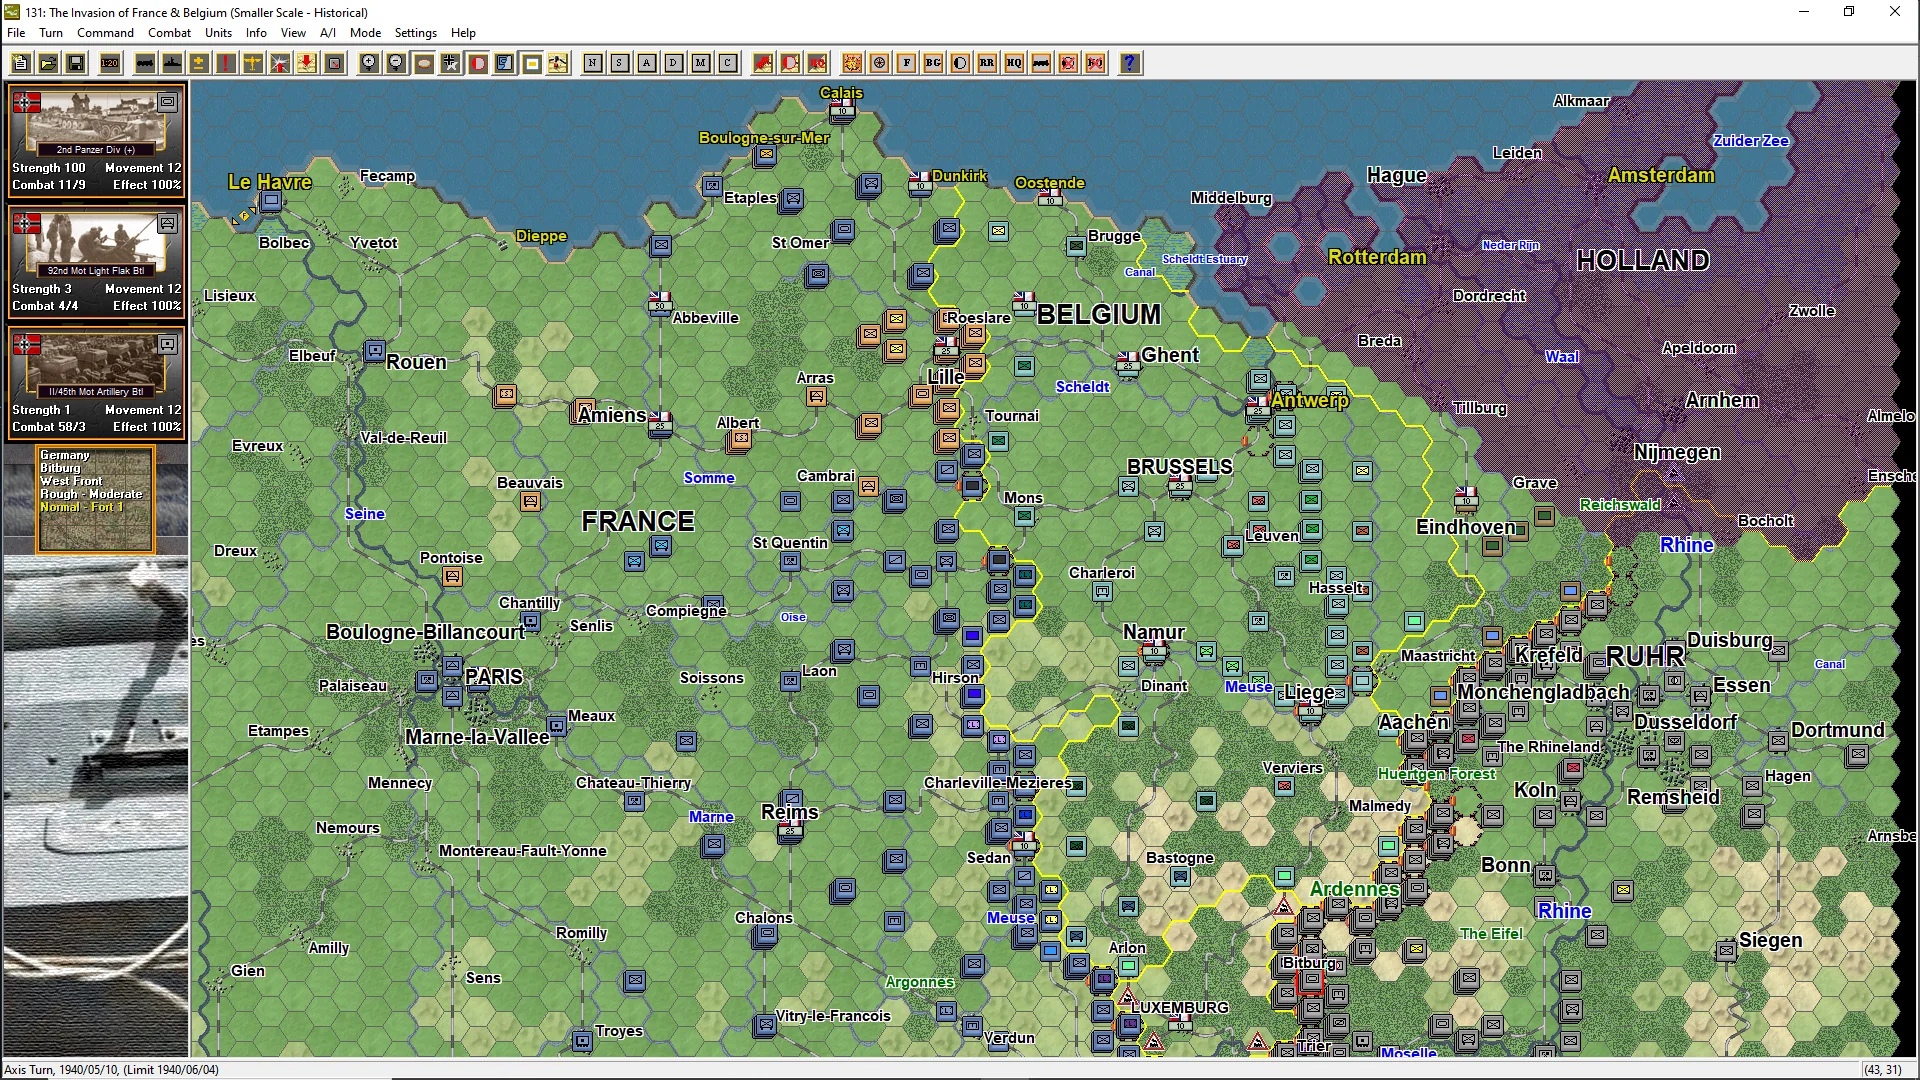Click the Zoom In magnifier icon

tap(369, 63)
